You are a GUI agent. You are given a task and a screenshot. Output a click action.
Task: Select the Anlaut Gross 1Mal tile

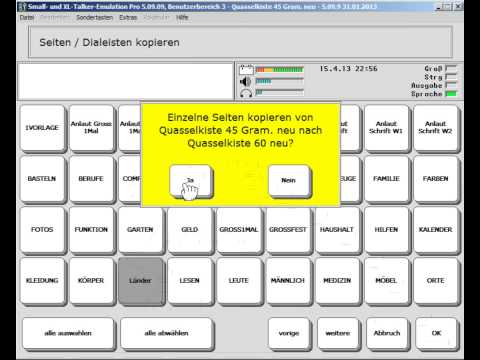[91, 128]
